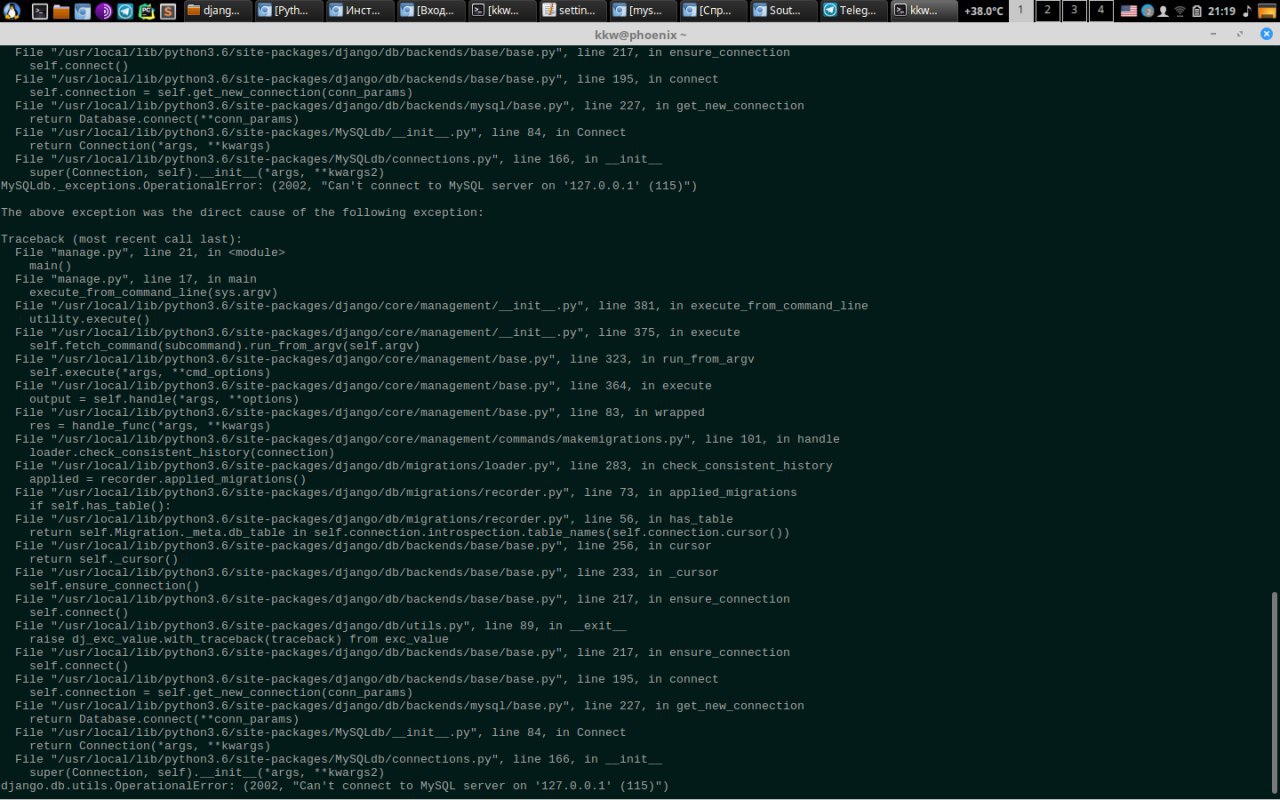Open the clock showing 21:19

(x=1221, y=11)
